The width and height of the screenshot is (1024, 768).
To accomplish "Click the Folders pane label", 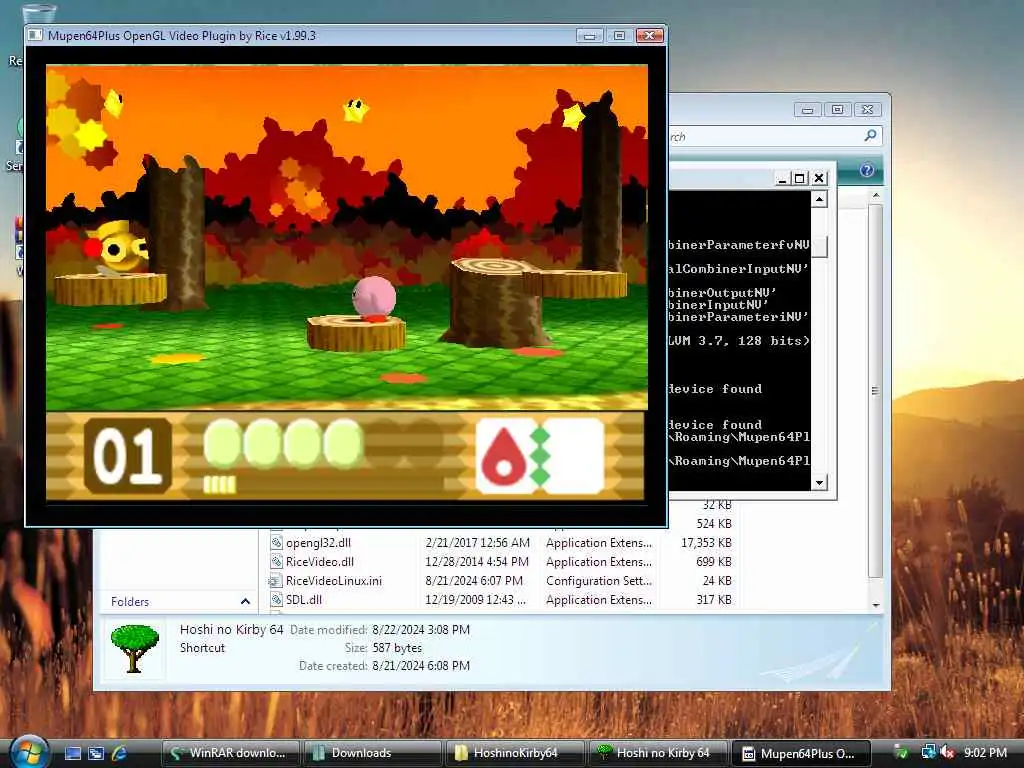I will coord(130,601).
